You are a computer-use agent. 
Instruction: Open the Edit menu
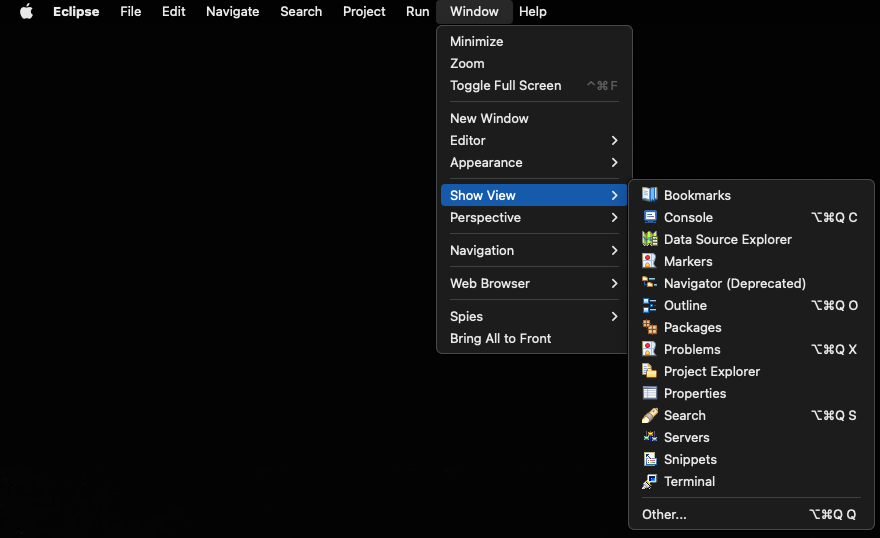coord(173,11)
